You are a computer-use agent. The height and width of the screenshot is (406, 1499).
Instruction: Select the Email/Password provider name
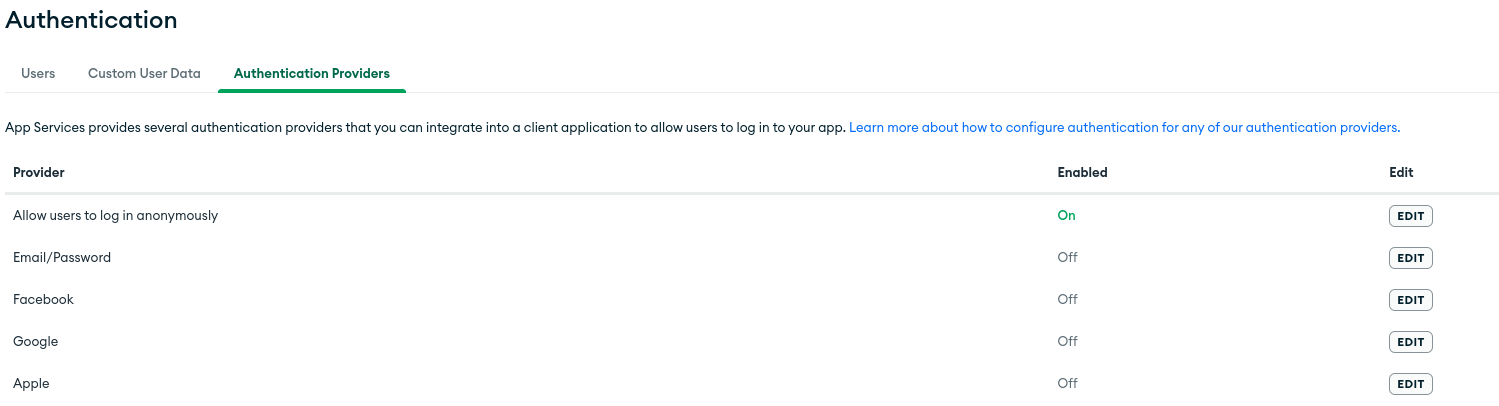coord(62,257)
